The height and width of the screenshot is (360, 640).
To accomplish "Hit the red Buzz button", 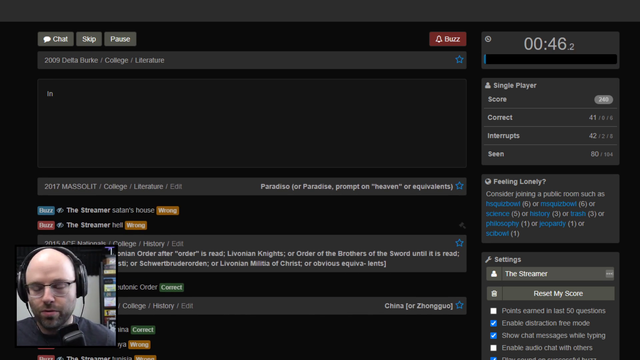I will (x=447, y=39).
